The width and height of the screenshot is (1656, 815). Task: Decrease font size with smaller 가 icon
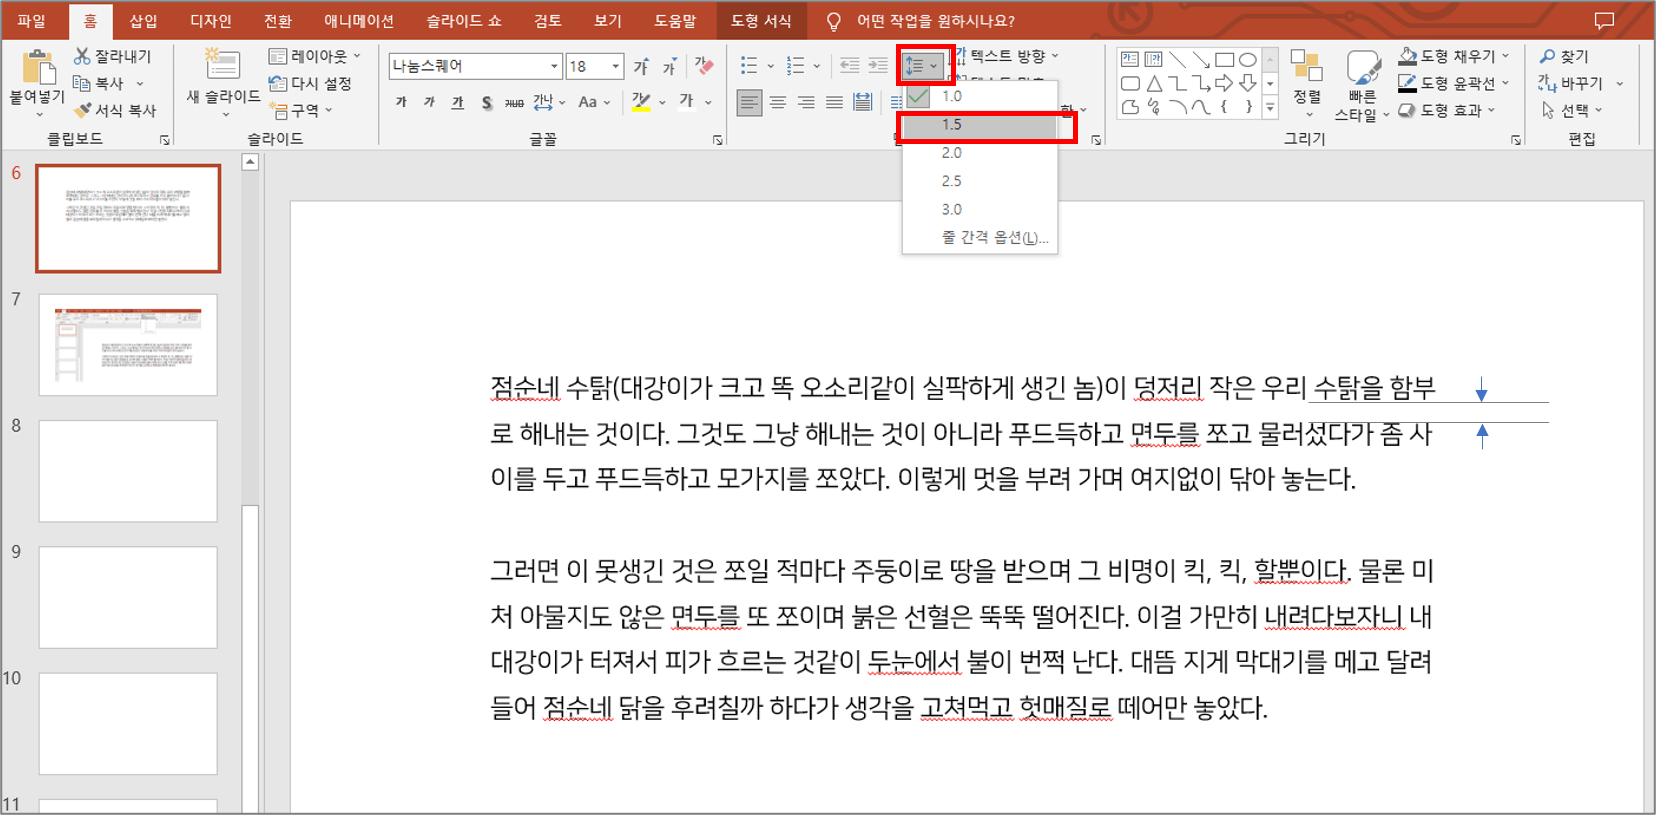pos(669,67)
